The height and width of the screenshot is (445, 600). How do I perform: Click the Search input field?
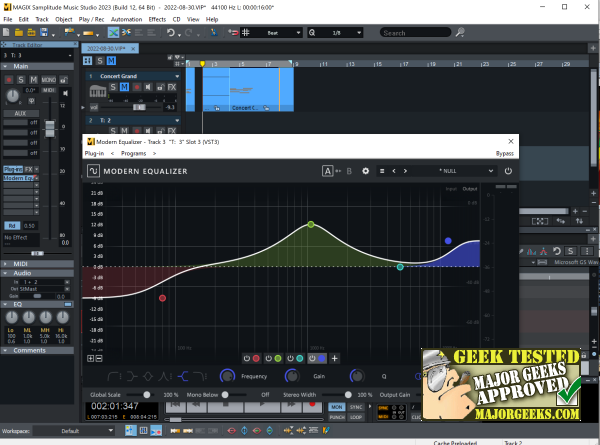pyautogui.click(x=415, y=33)
